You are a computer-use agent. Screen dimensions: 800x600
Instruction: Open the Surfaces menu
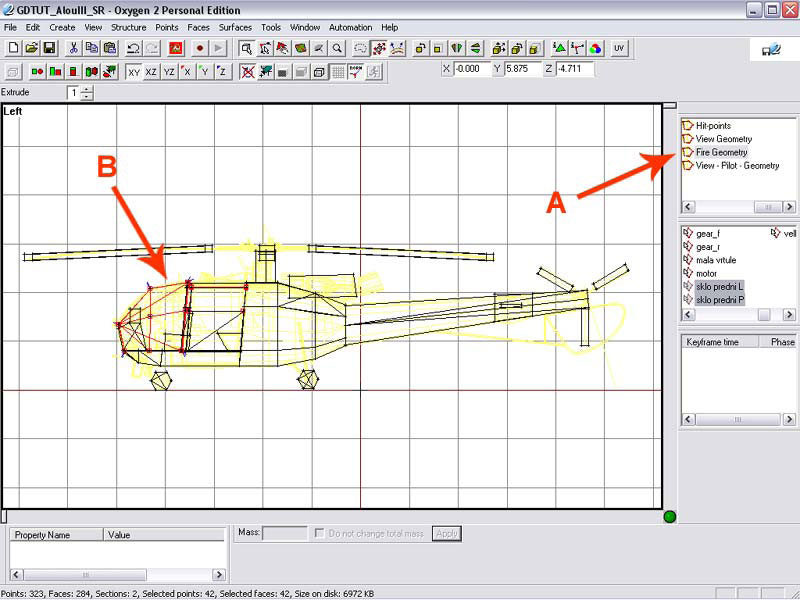coord(236,27)
